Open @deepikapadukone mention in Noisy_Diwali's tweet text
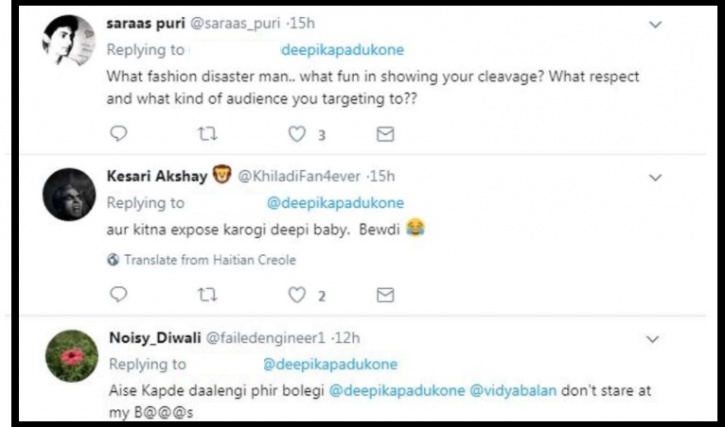 click(x=397, y=390)
